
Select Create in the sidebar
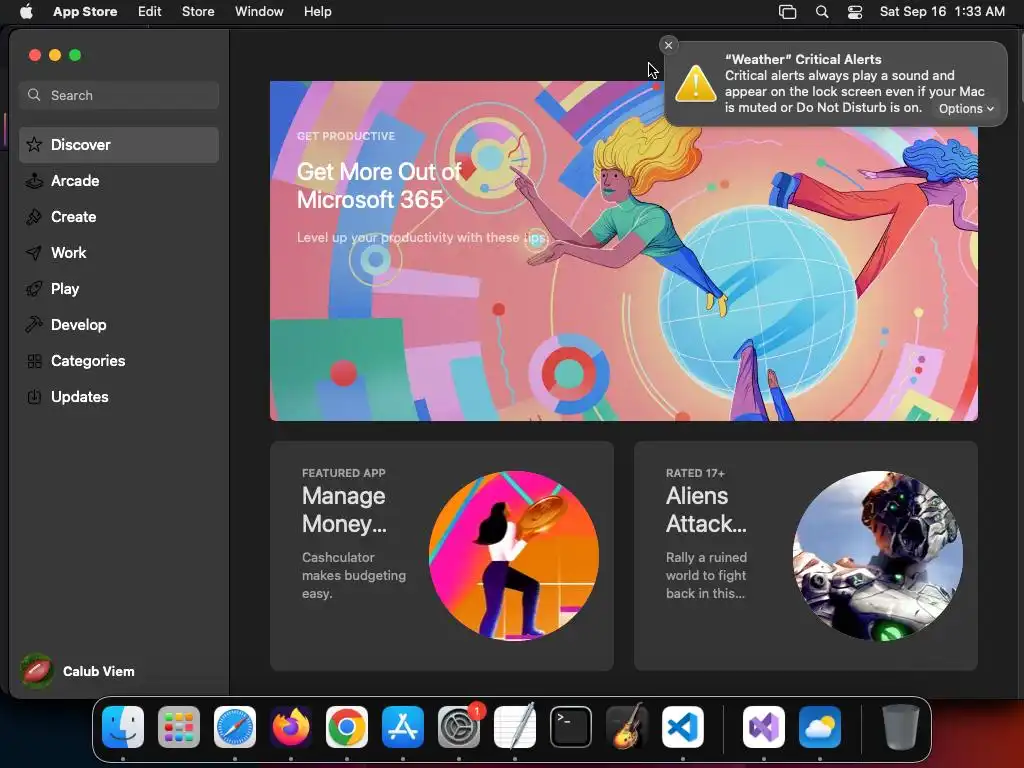click(119, 217)
